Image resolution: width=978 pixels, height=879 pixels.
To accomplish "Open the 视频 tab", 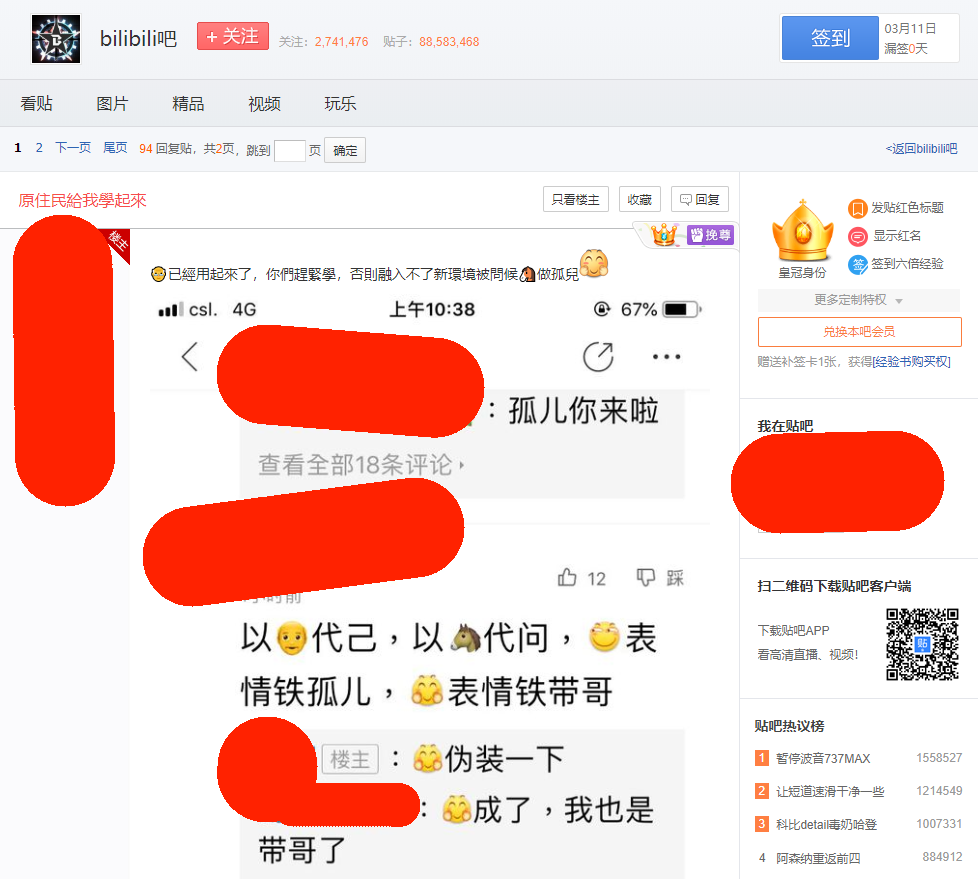I will pos(264,104).
